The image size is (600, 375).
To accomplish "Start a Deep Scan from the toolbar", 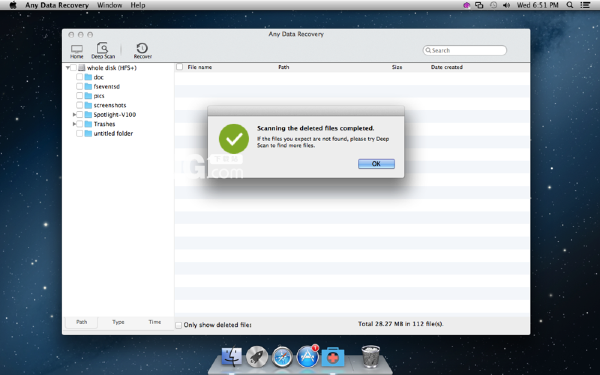I will [103, 51].
